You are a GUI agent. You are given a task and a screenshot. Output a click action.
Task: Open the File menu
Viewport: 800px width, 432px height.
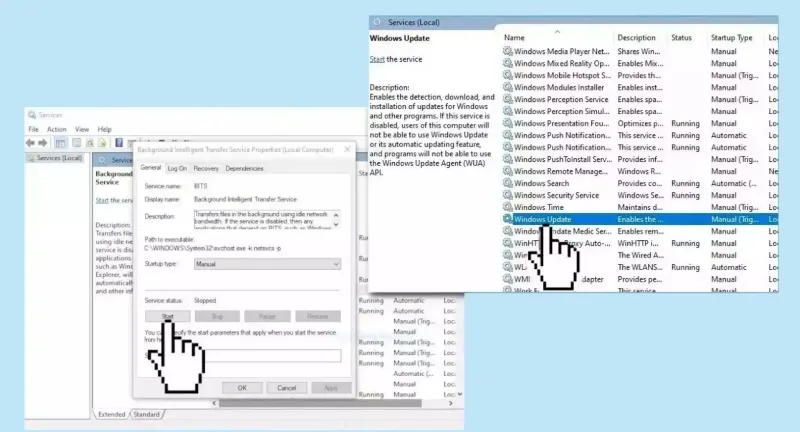[34, 129]
